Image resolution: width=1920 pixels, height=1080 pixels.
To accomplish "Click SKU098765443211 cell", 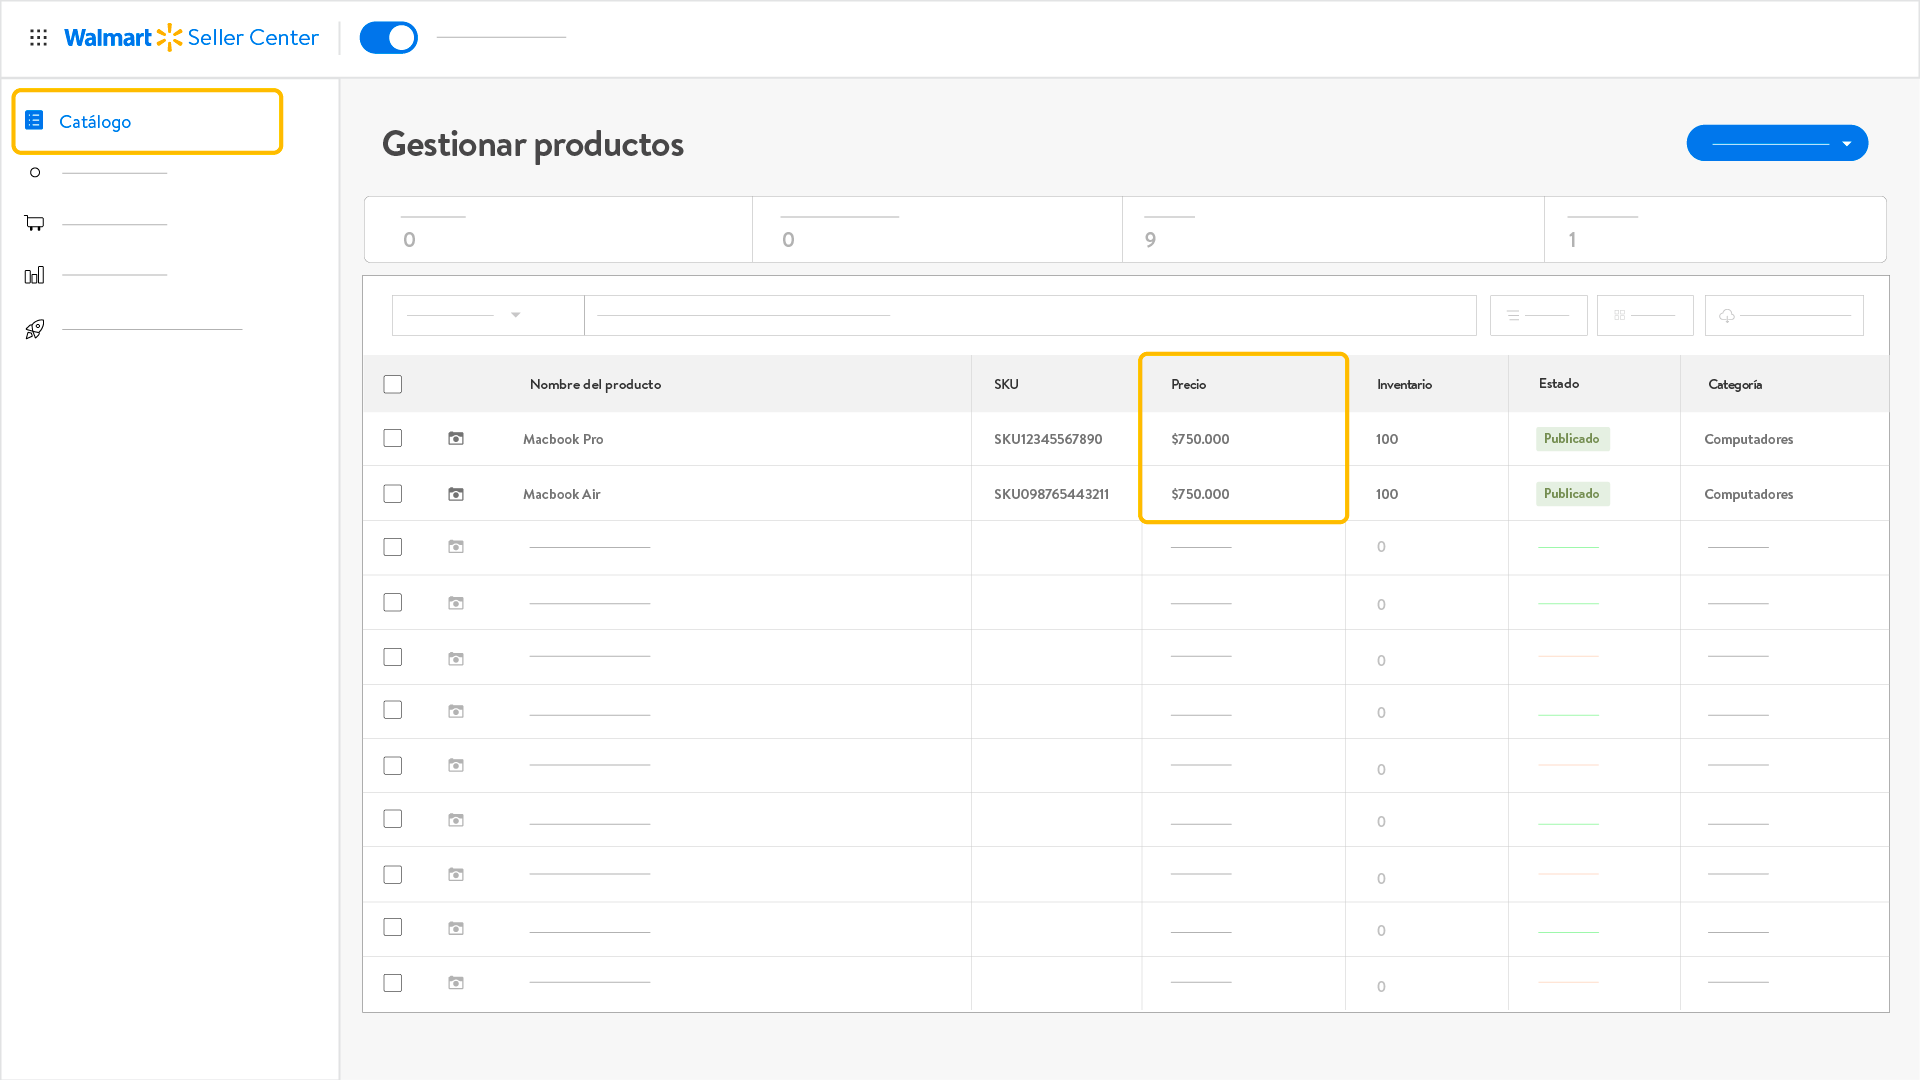I will pyautogui.click(x=1051, y=494).
